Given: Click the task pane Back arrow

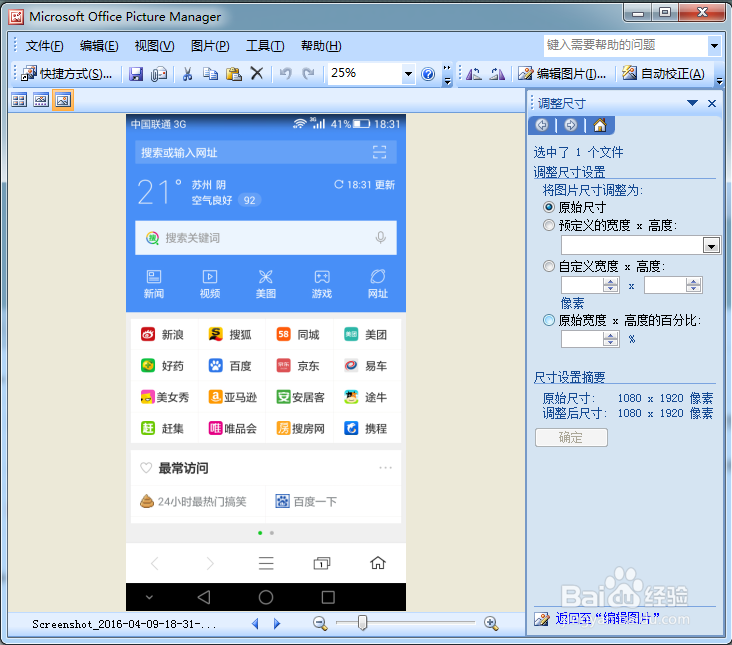Looking at the screenshot, I should [542, 125].
